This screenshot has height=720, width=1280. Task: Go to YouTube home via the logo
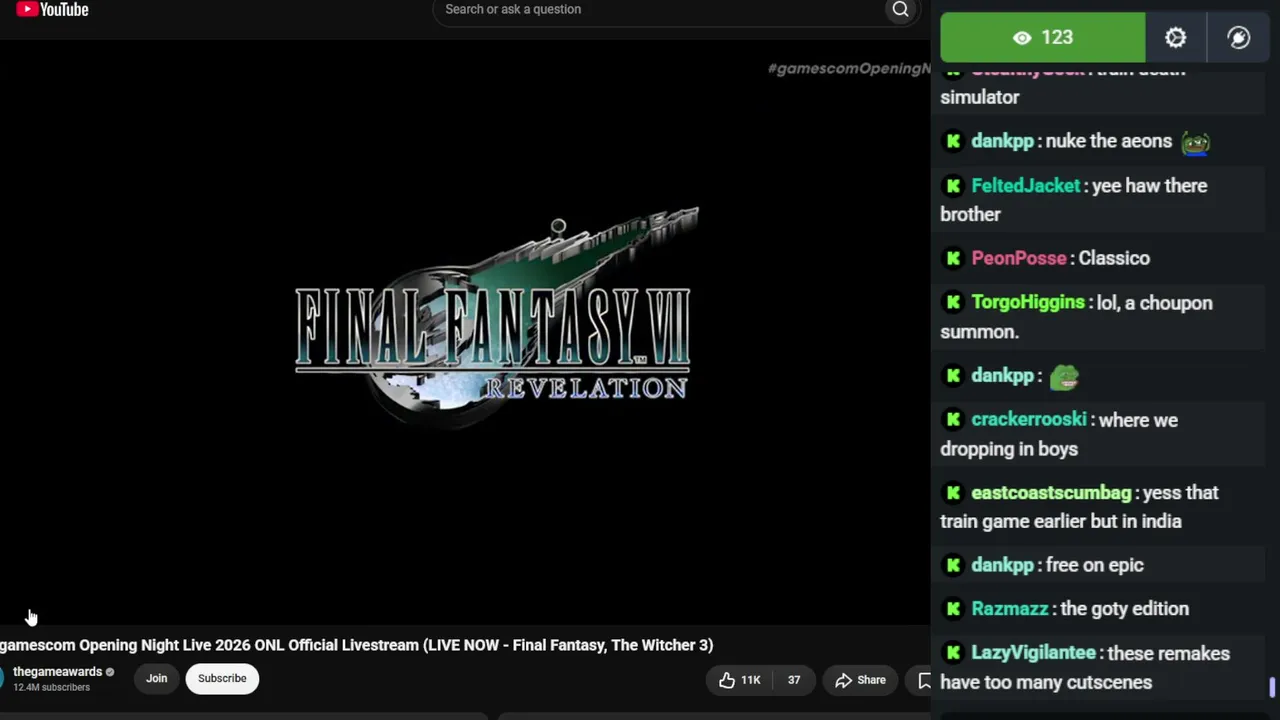(x=52, y=10)
